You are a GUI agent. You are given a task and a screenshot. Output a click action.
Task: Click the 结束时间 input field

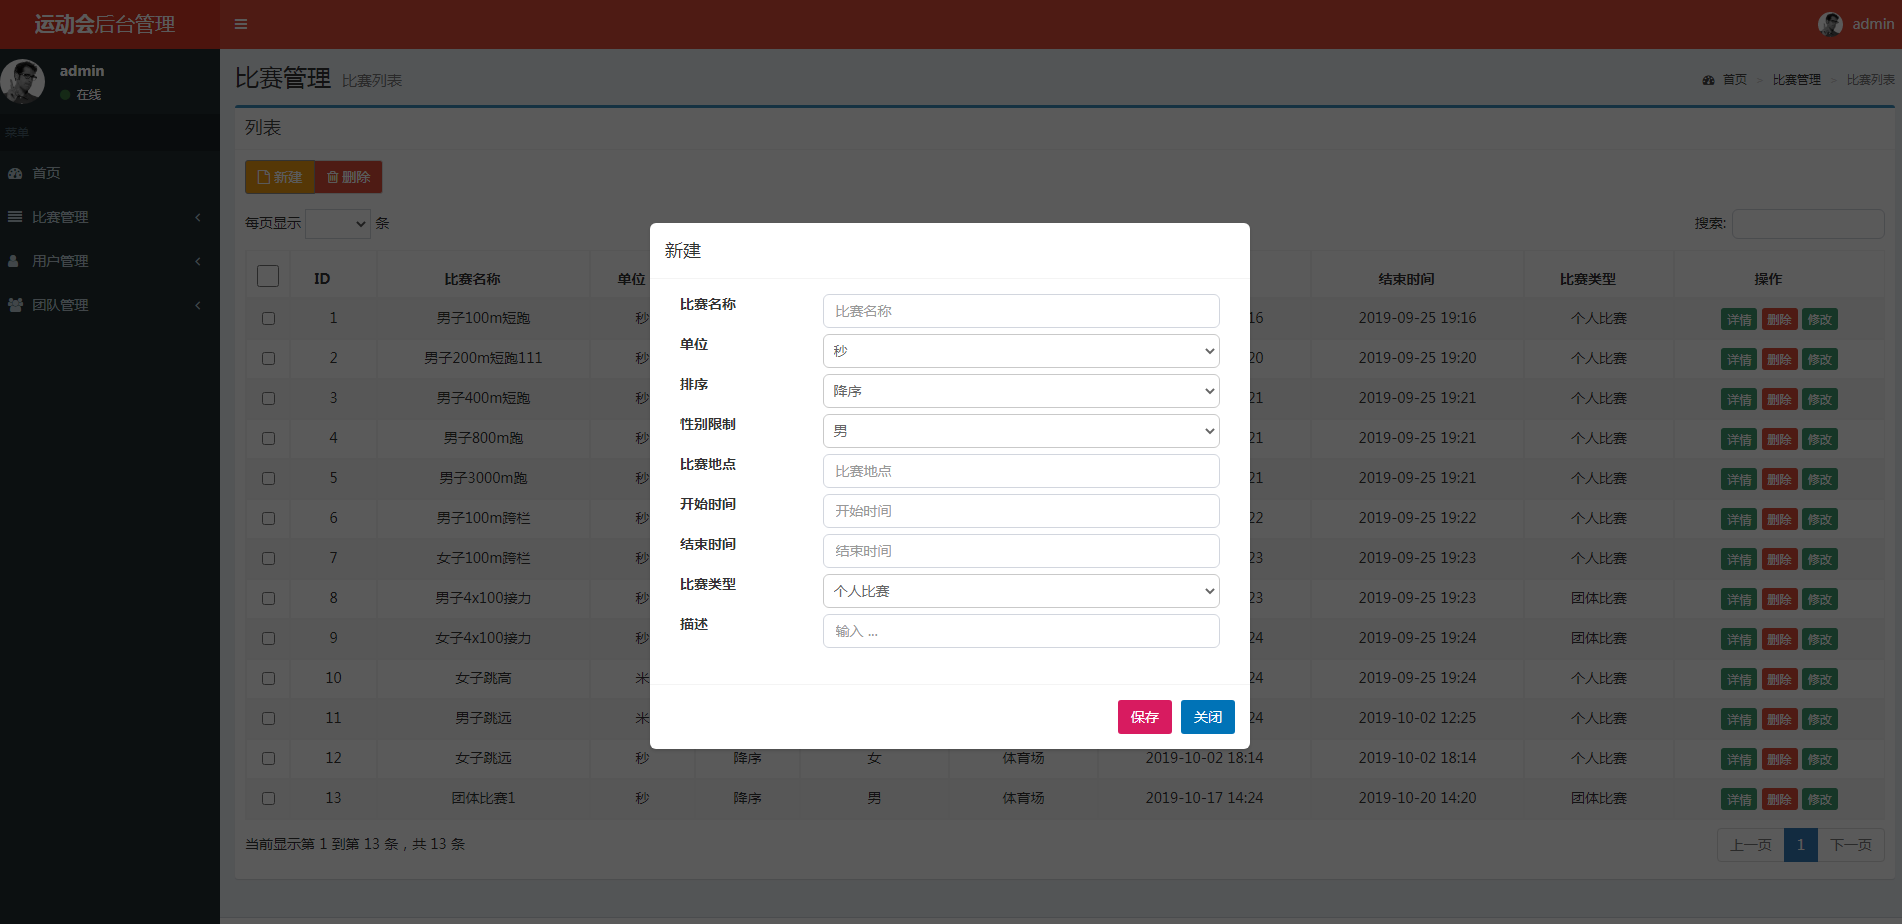click(1021, 551)
